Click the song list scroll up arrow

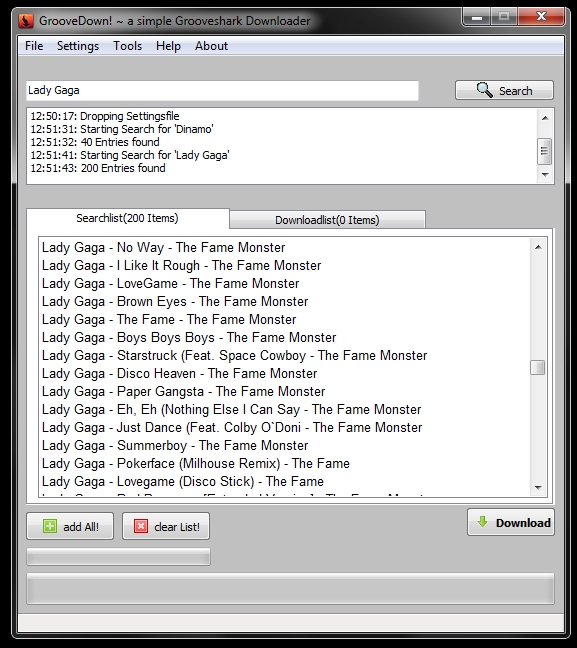538,247
